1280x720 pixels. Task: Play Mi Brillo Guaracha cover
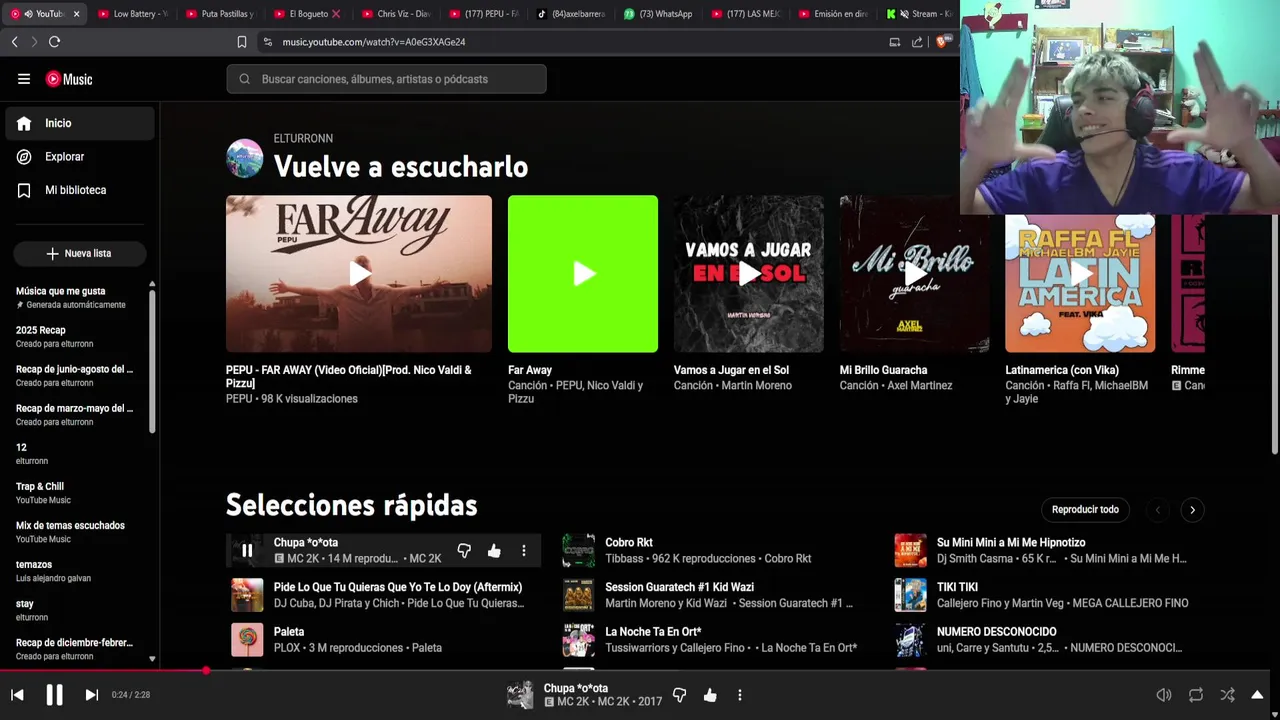915,273
